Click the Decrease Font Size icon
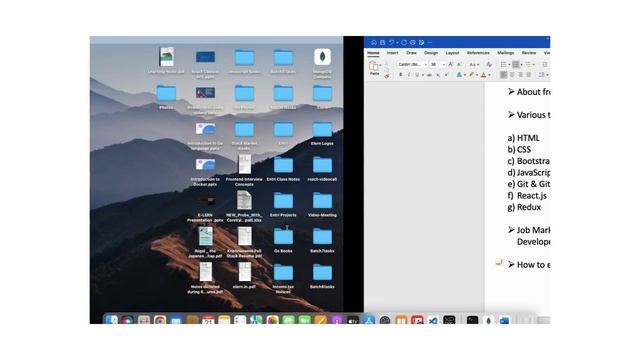The height and width of the screenshot is (360, 640). click(x=459, y=64)
